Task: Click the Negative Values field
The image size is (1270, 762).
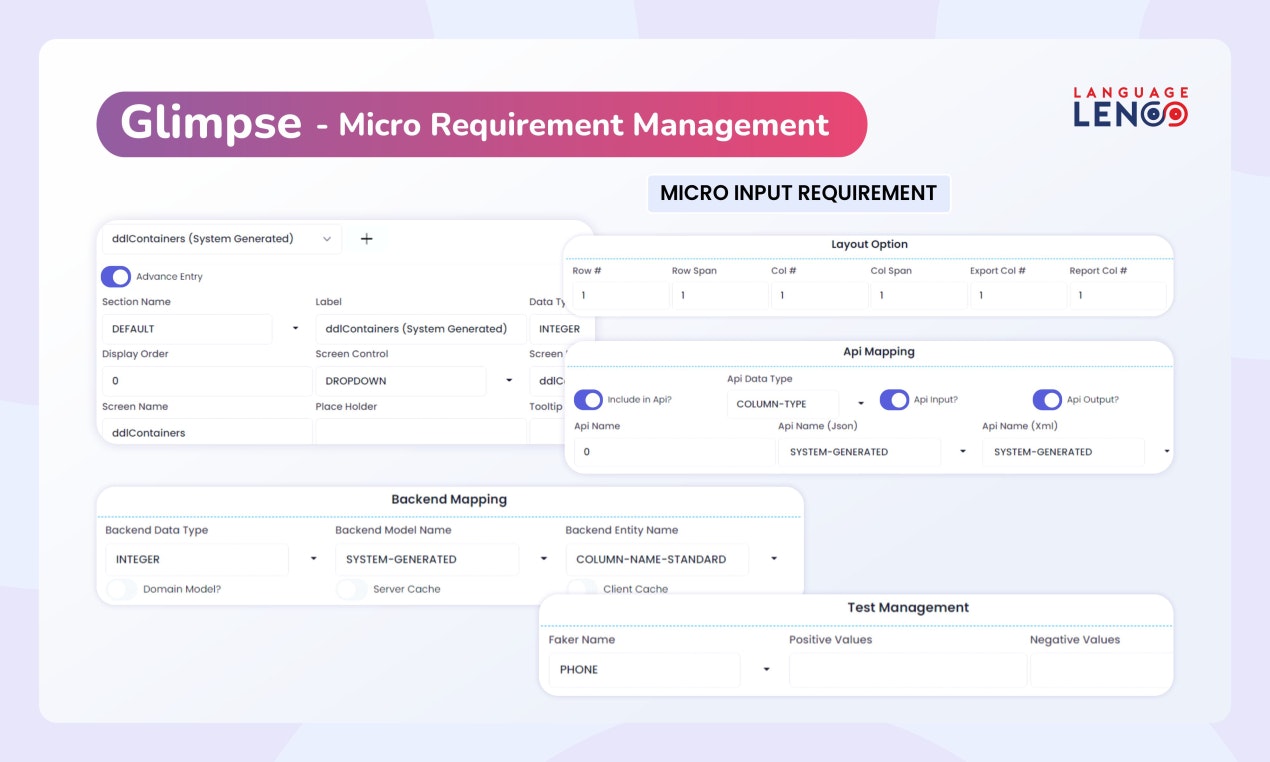Action: pos(1101,670)
